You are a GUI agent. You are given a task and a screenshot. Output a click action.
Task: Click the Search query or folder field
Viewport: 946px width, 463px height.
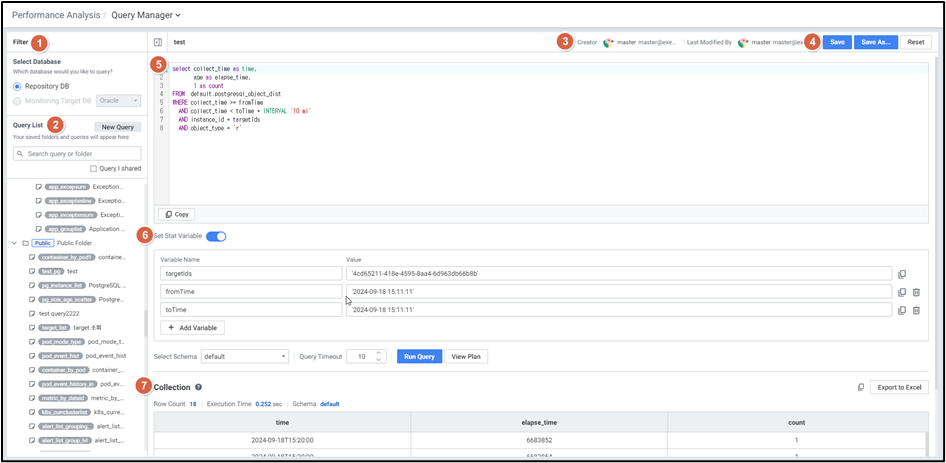78,153
